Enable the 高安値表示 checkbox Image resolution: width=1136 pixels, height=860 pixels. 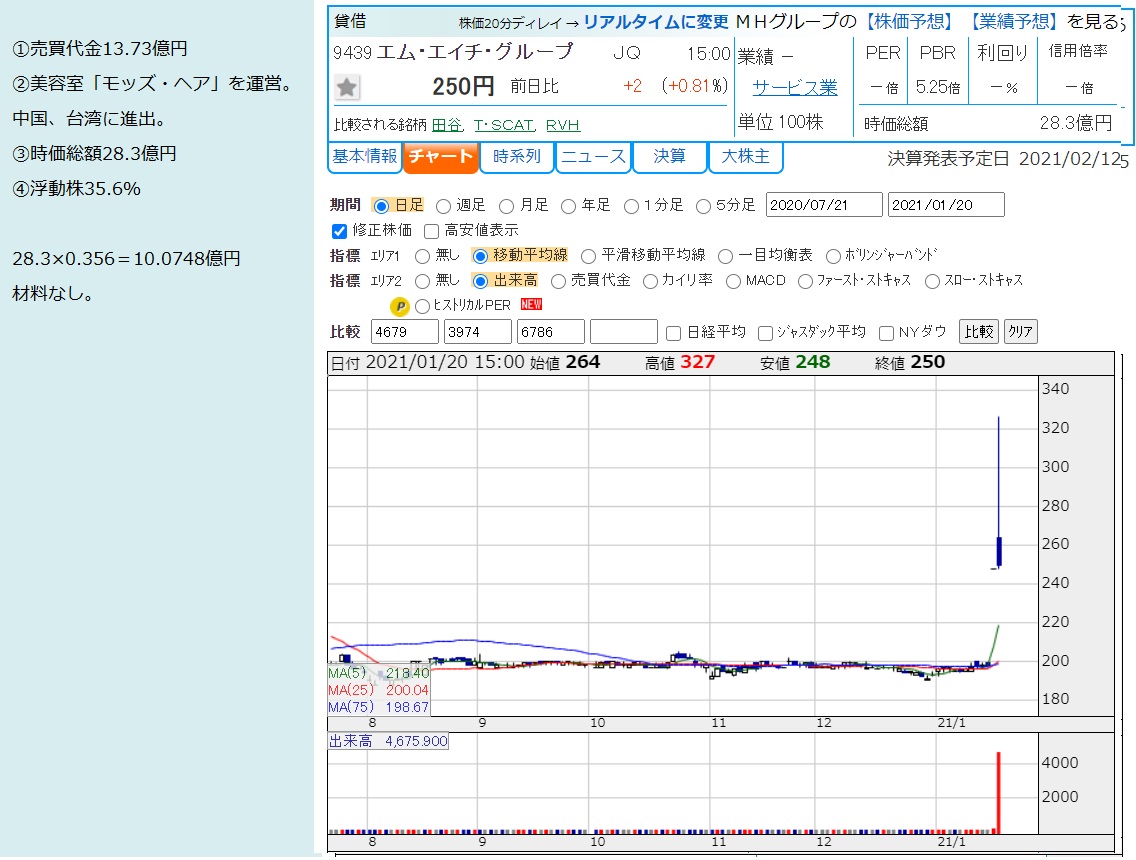click(431, 231)
